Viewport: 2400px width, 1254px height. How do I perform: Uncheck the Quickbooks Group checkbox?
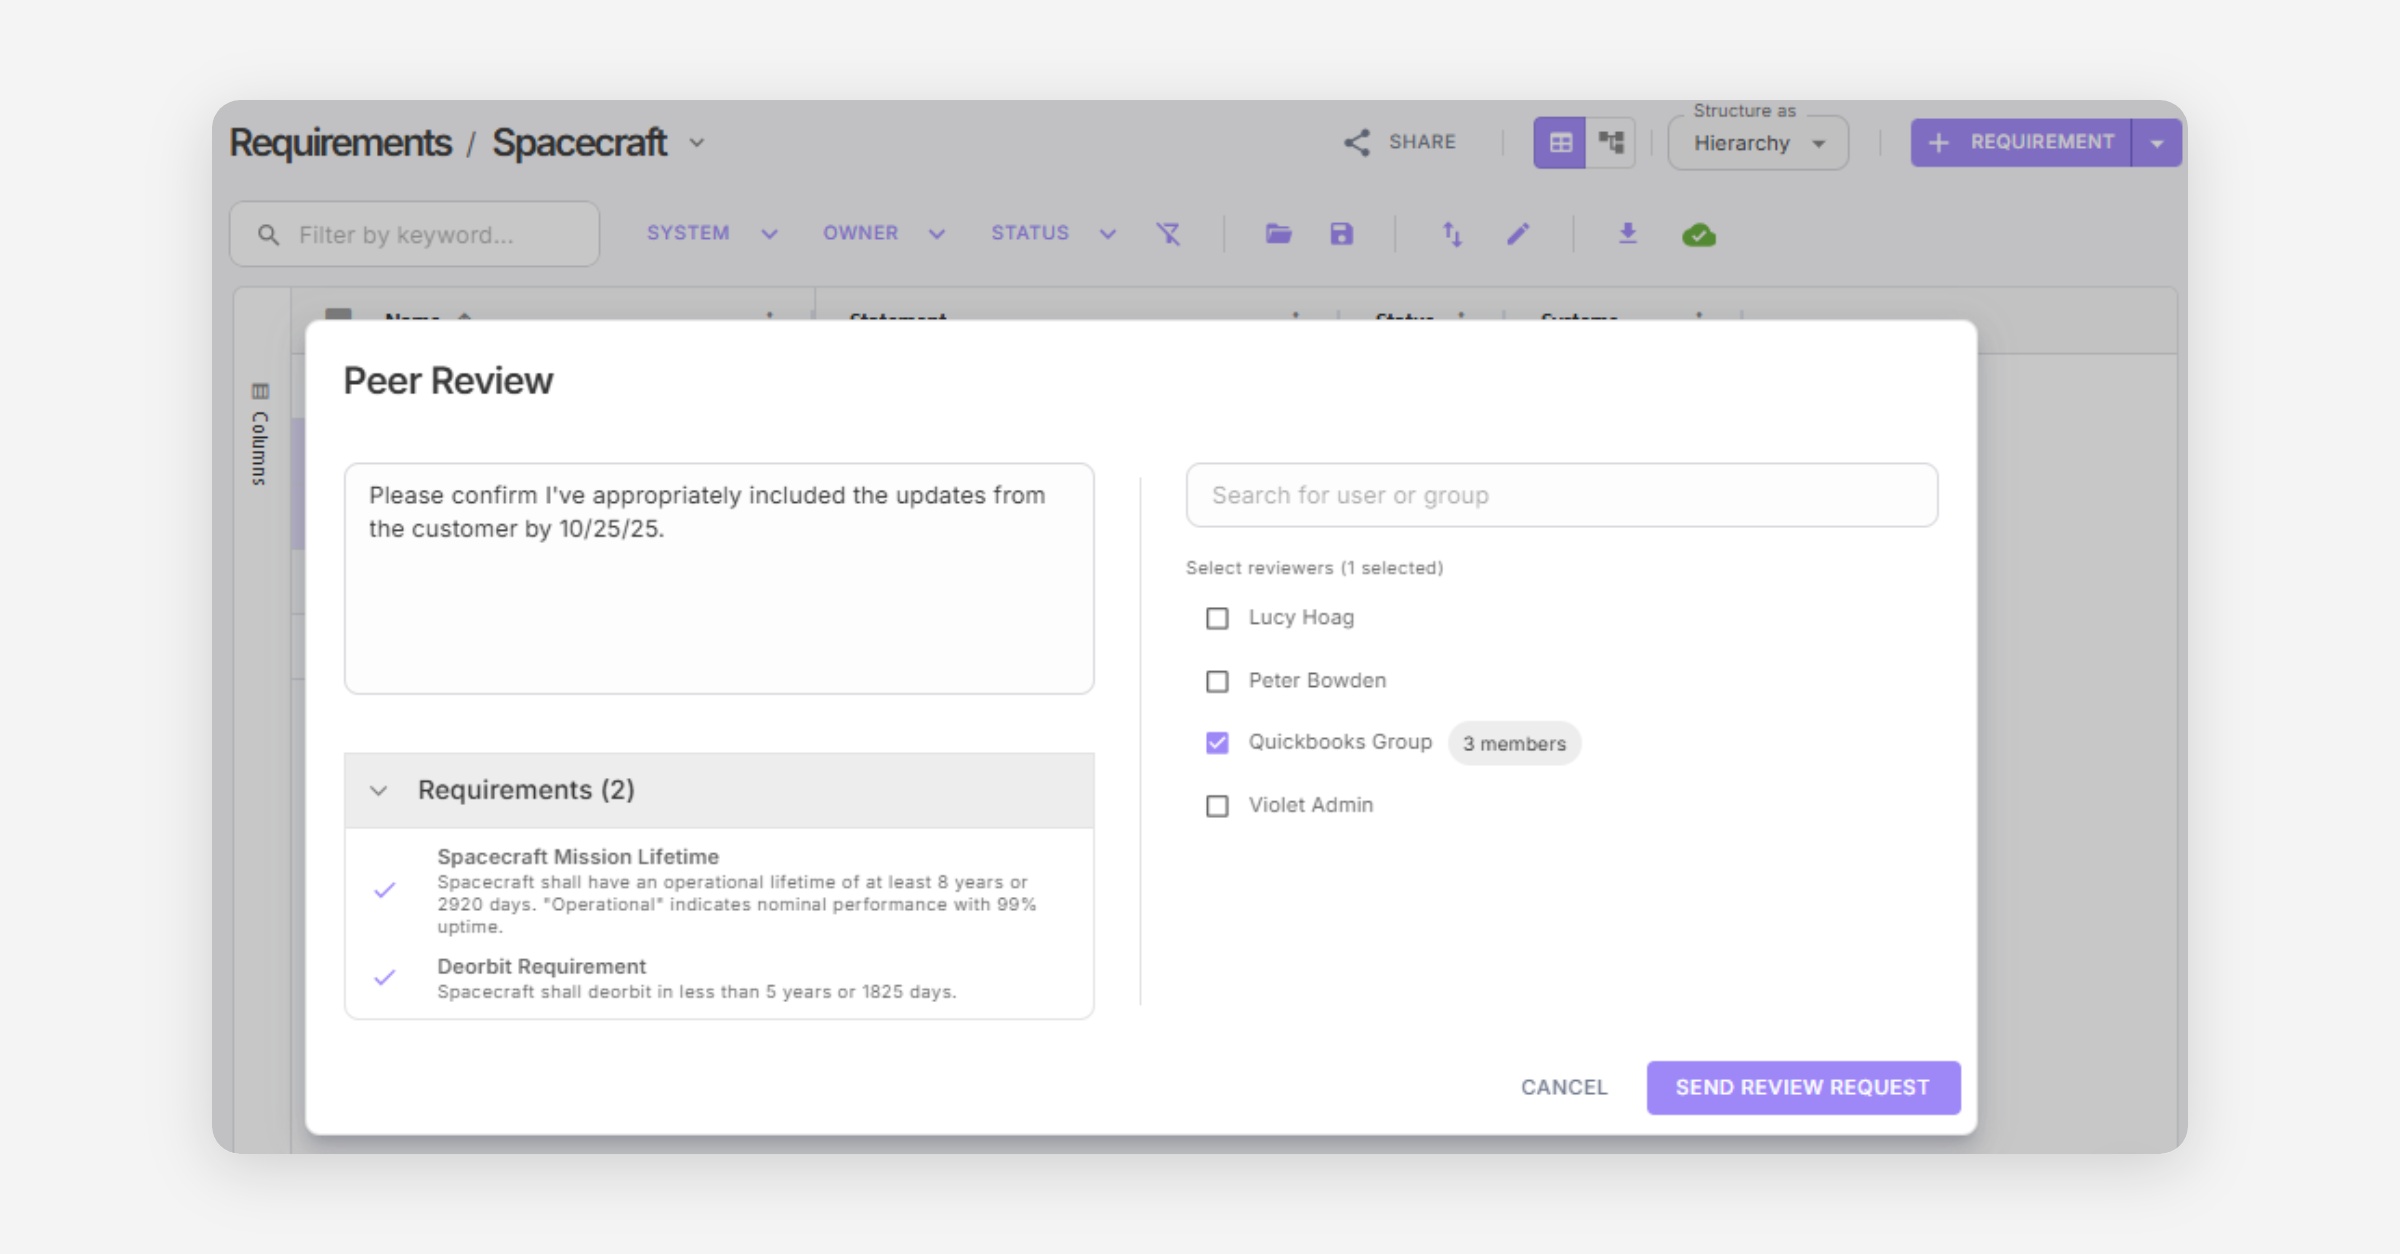pyautogui.click(x=1217, y=743)
